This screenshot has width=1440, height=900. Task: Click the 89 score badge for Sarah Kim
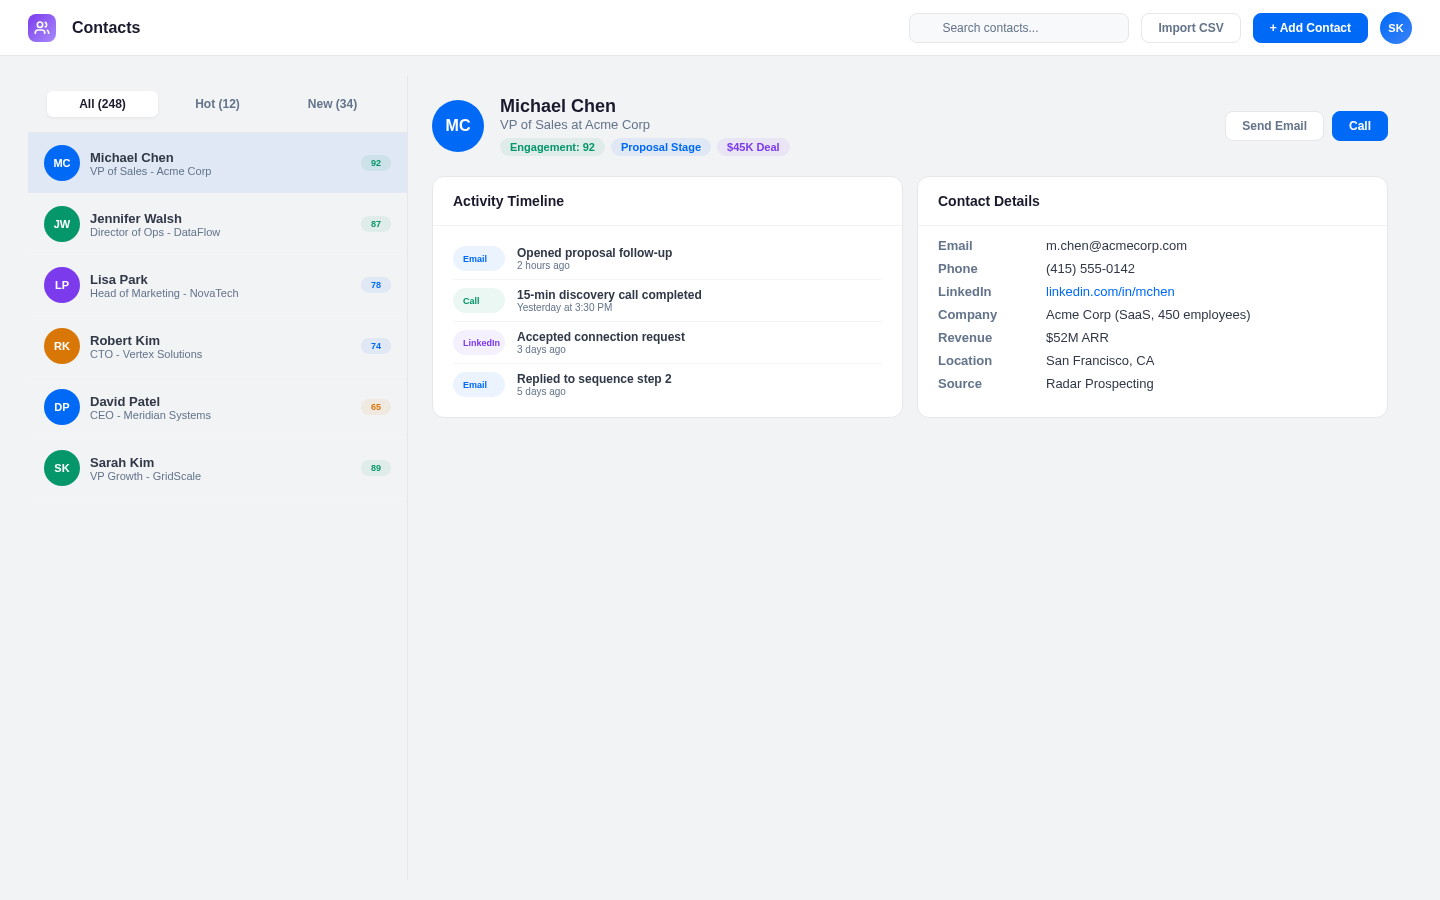[376, 468]
